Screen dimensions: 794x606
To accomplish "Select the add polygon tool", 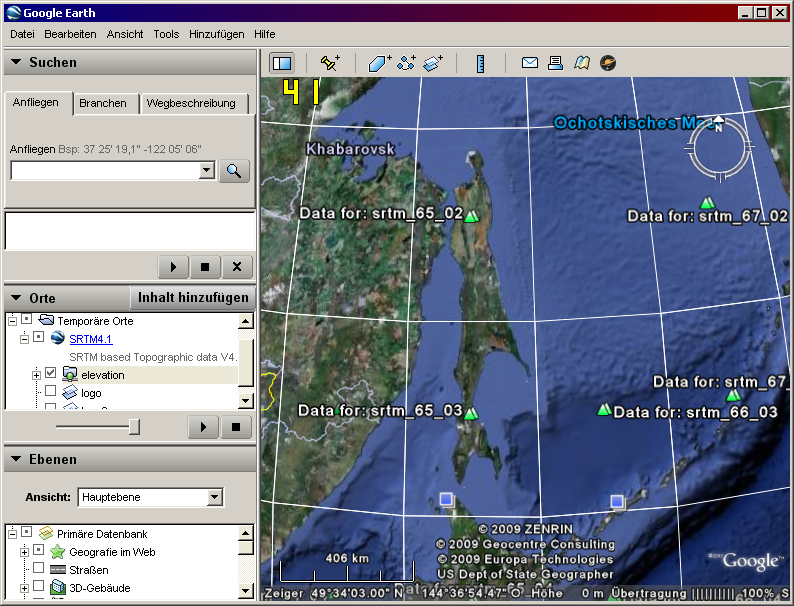I will pos(380,63).
